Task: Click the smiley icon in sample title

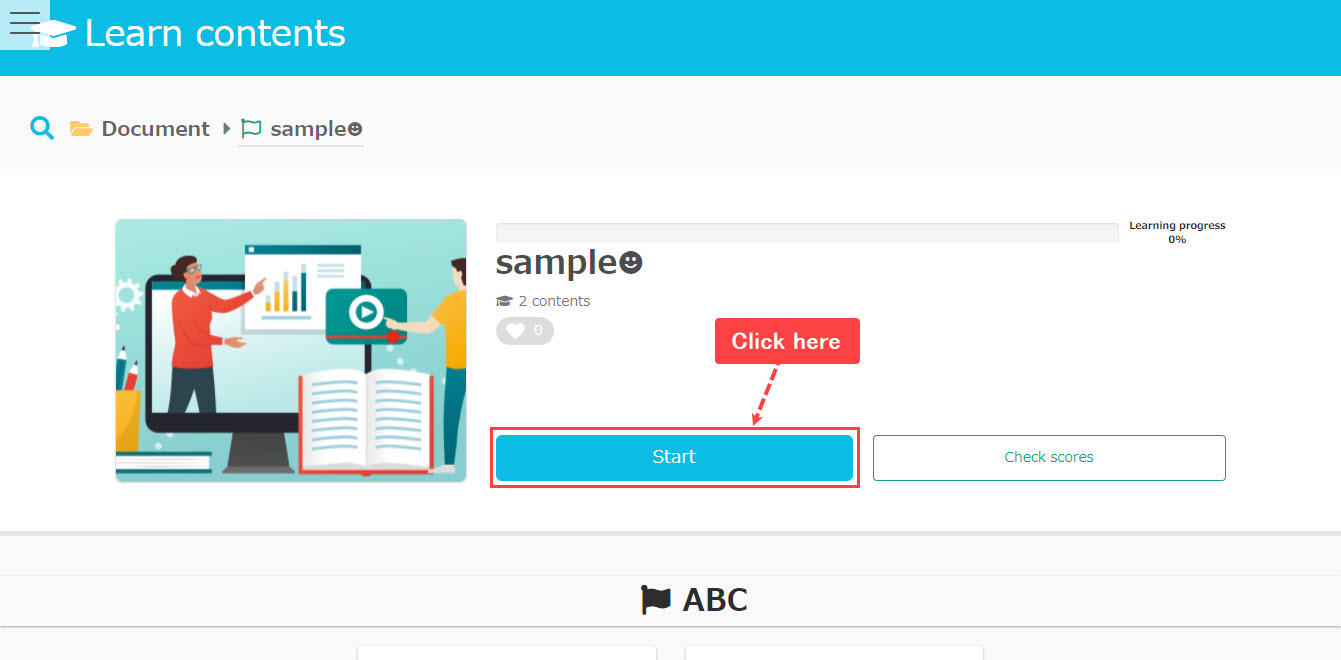Action: coord(631,263)
